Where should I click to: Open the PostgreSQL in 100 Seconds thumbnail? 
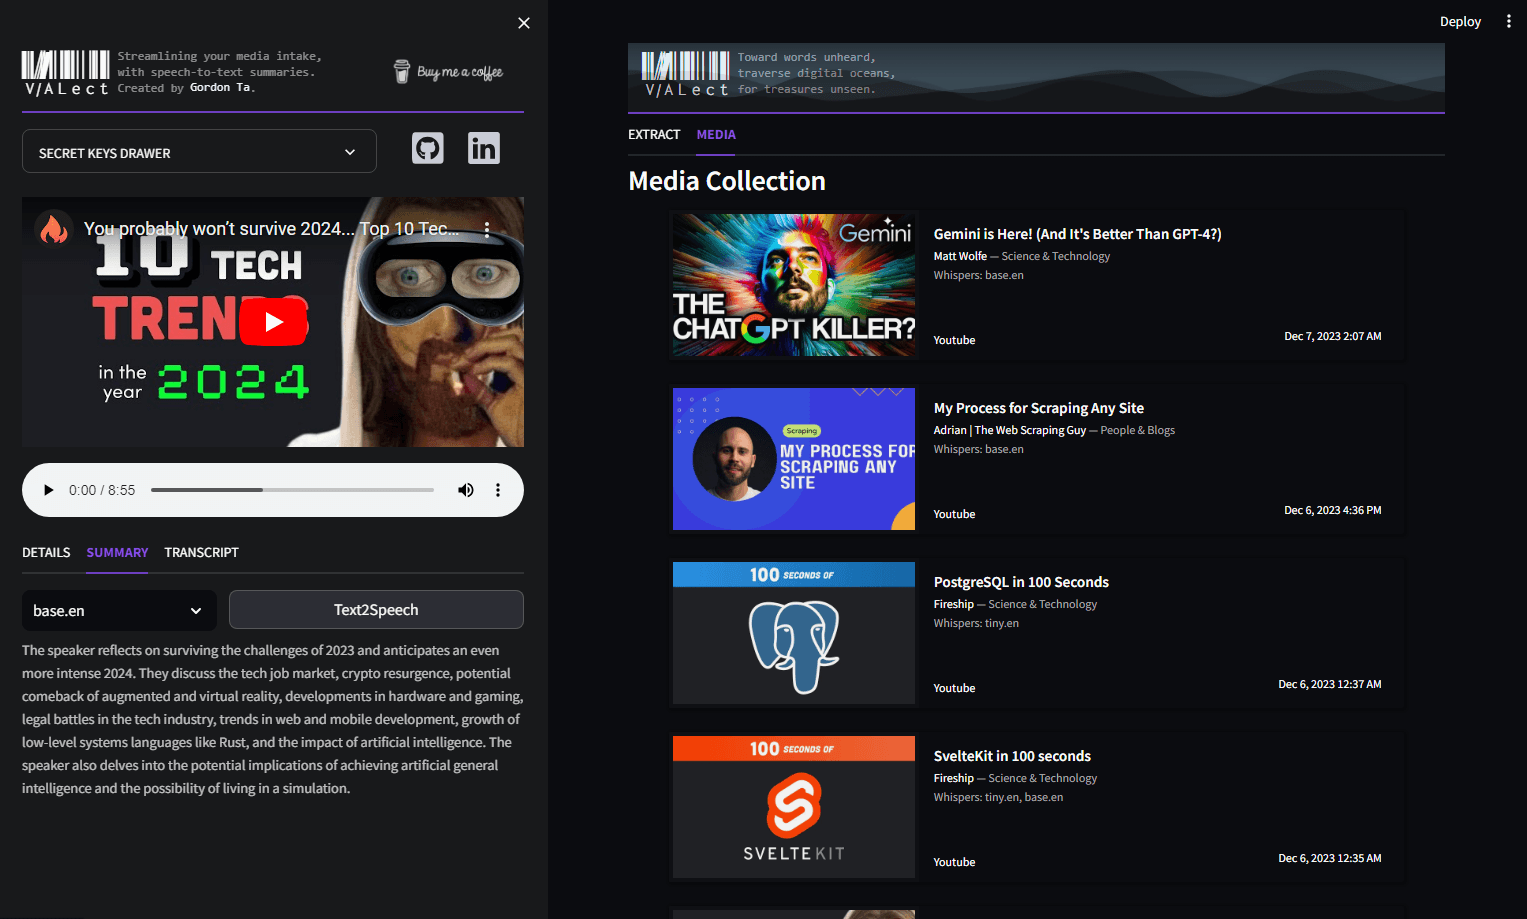(794, 633)
